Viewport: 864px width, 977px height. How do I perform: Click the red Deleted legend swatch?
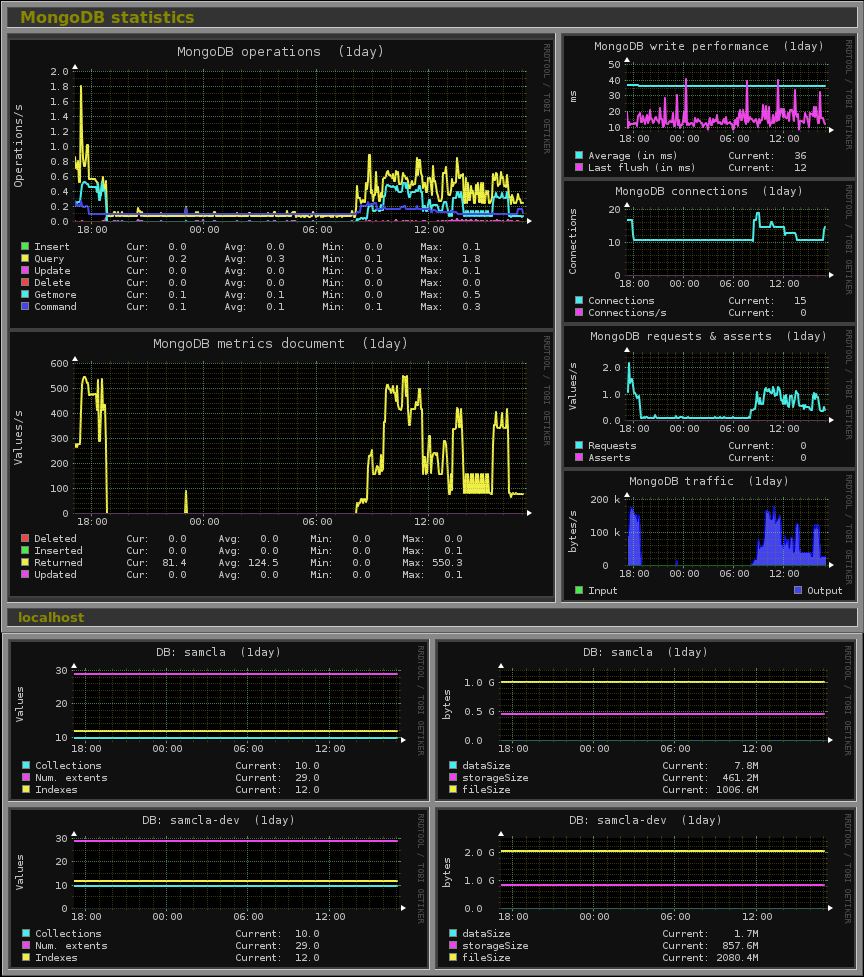[26, 538]
